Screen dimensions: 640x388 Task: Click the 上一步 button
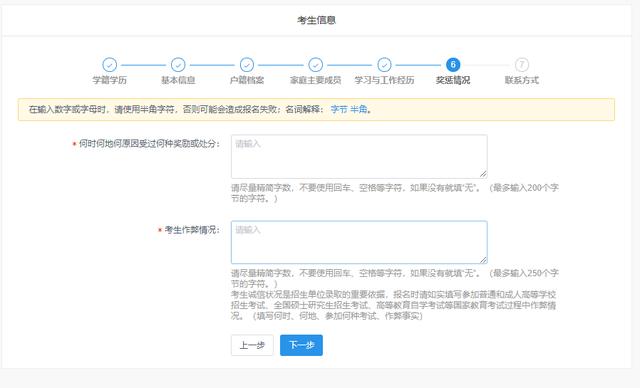[x=252, y=345]
